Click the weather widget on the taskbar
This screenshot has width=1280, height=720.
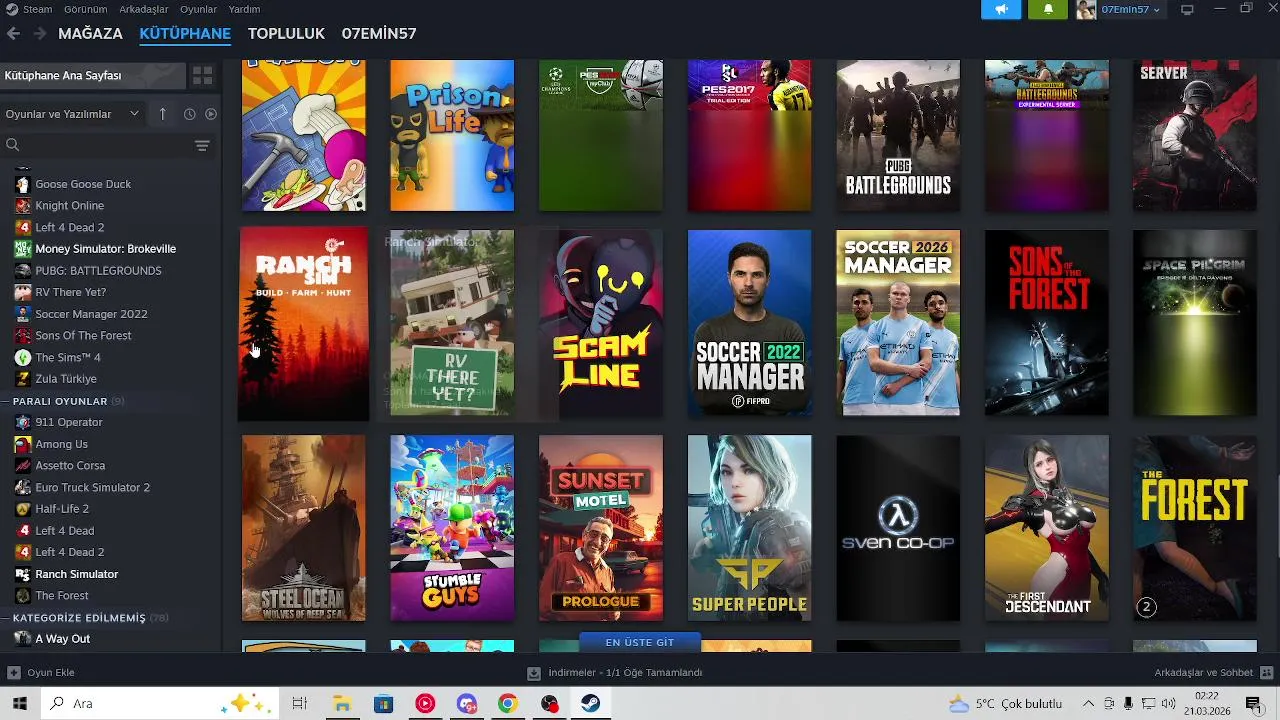coord(1005,704)
